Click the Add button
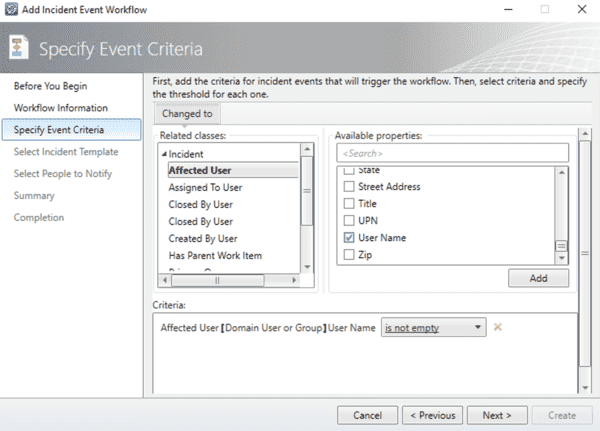600x431 pixels. [x=538, y=278]
